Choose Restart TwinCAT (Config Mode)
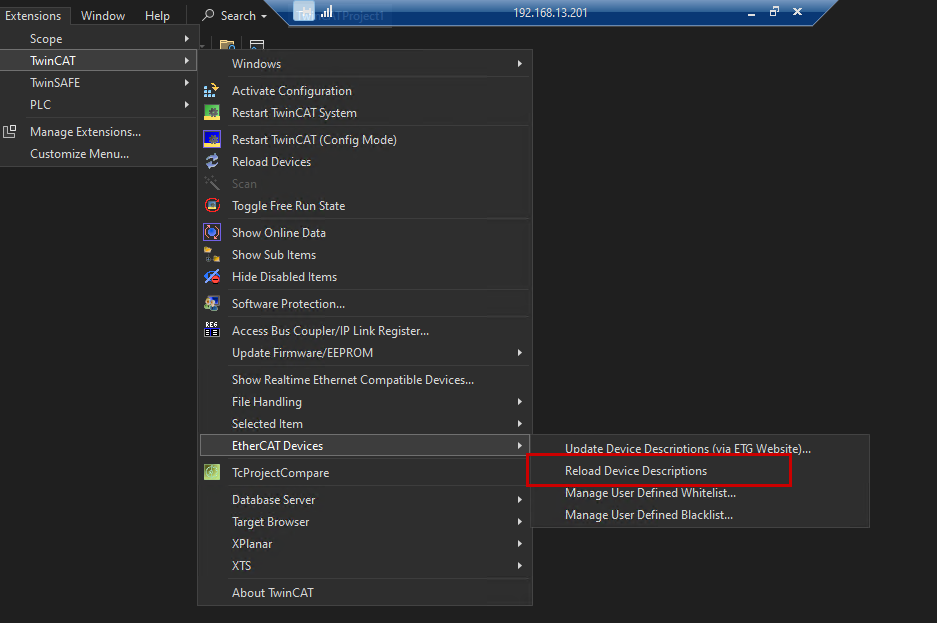 [365, 140]
